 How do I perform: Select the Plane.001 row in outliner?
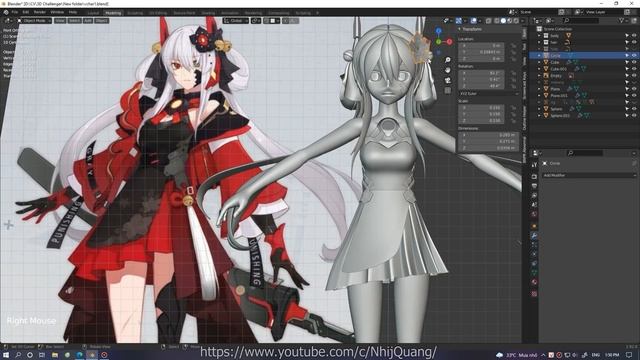pyautogui.click(x=584, y=96)
